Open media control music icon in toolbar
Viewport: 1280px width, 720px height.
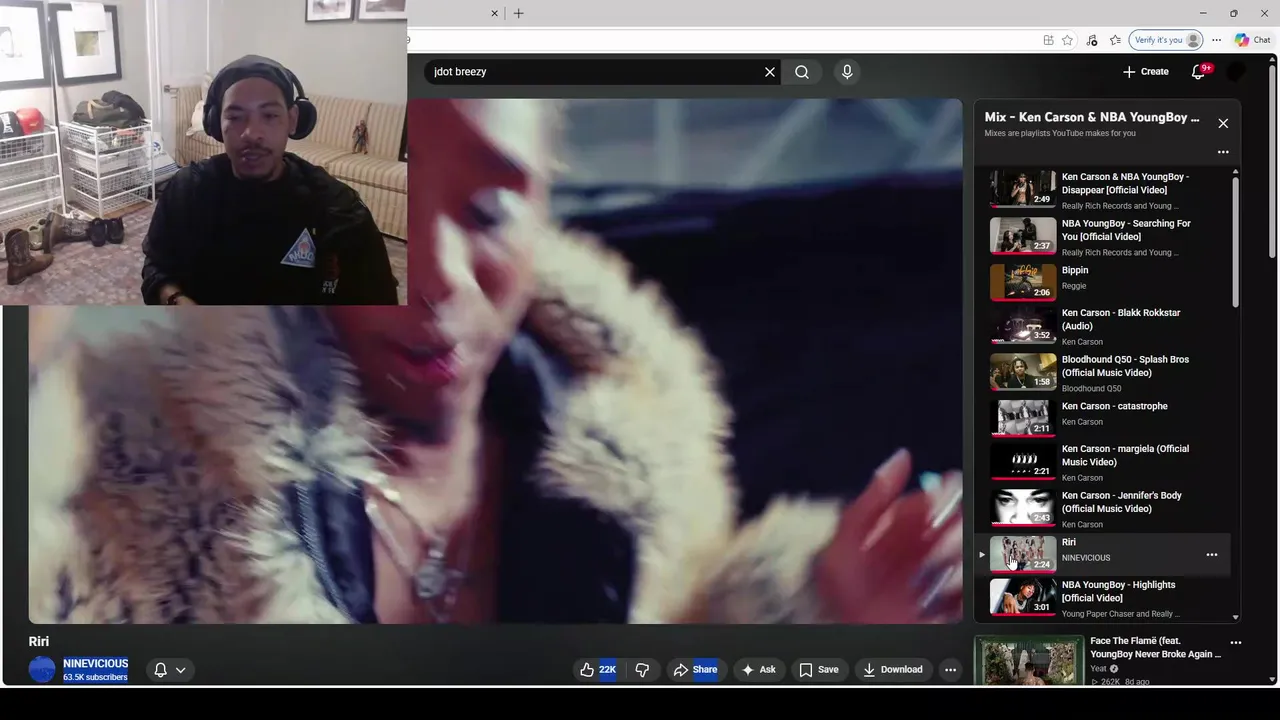tap(1091, 40)
